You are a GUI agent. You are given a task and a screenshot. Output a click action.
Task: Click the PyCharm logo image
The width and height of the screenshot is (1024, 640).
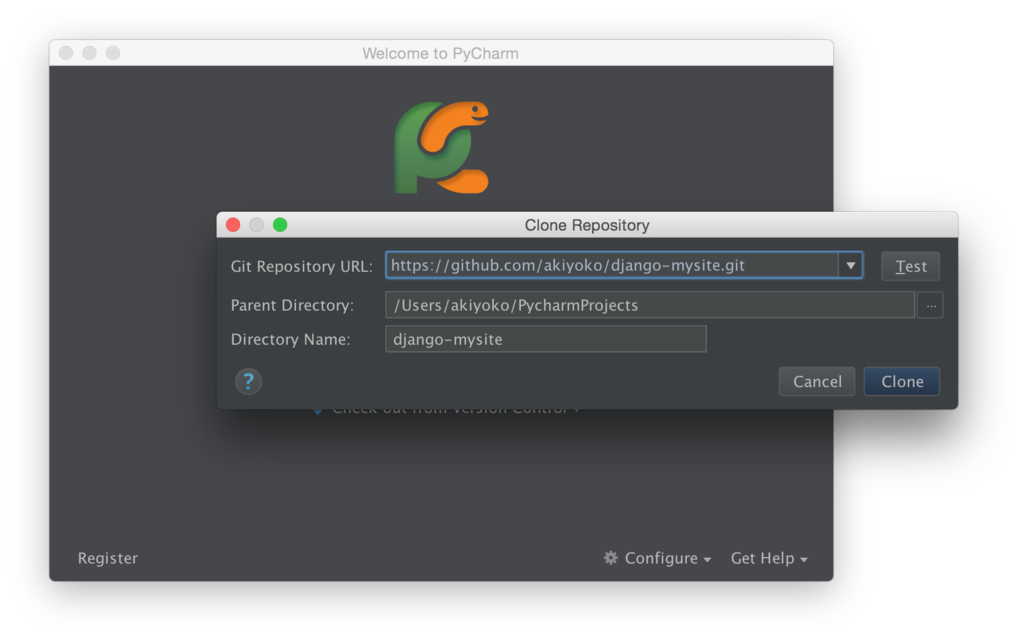(441, 147)
